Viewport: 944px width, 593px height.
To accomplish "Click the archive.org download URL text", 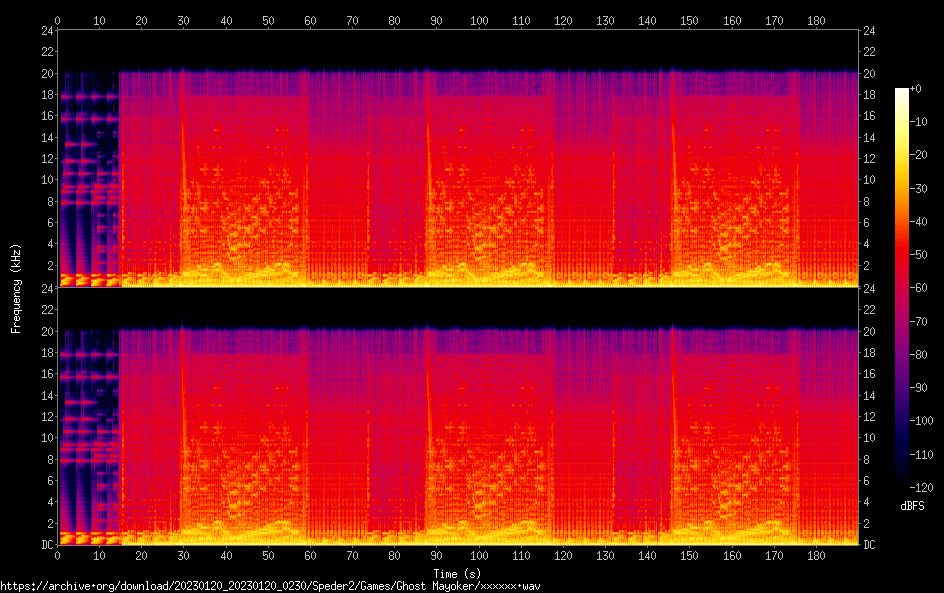I will tap(270, 586).
